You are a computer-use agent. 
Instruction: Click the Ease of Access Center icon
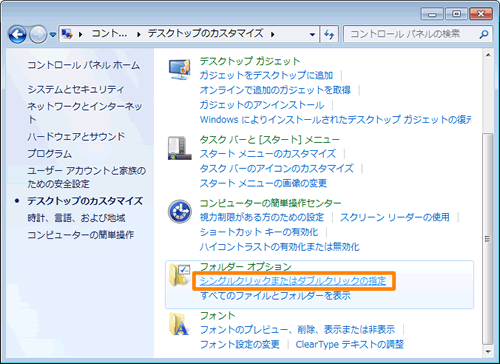point(180,212)
